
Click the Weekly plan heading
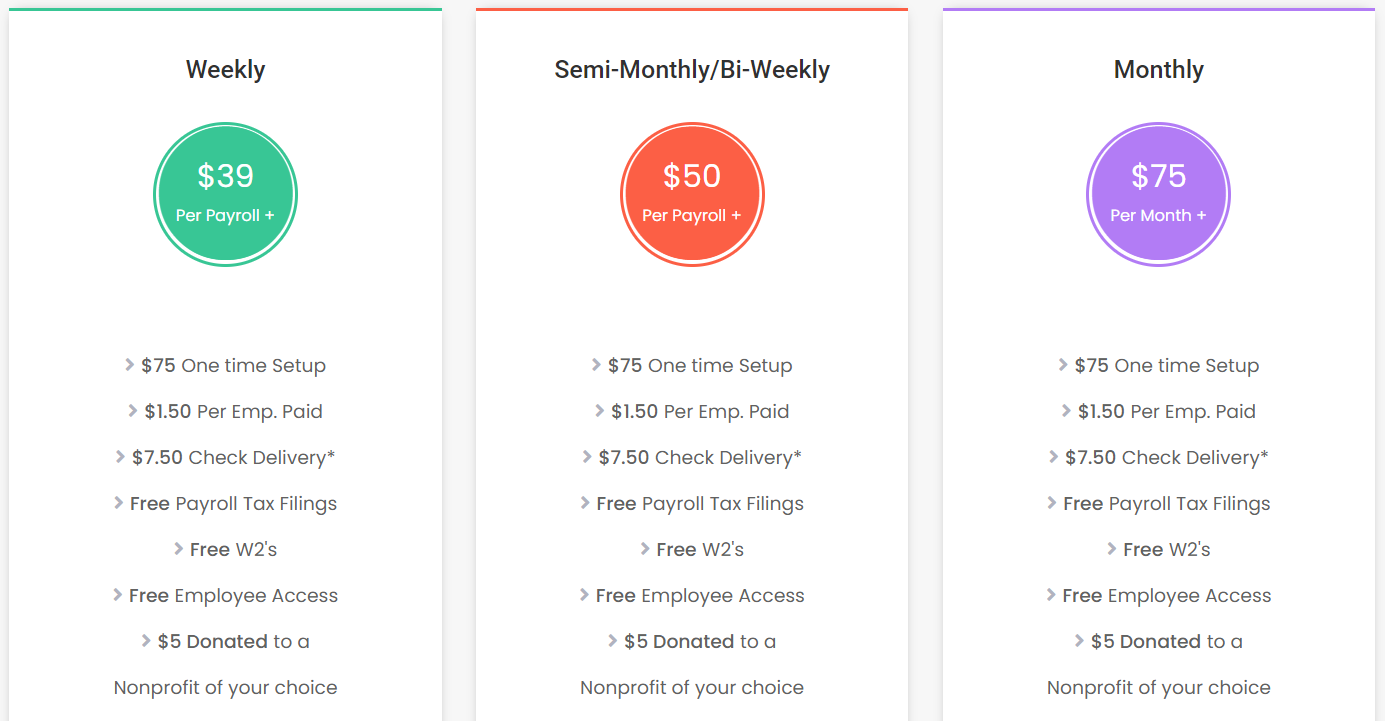[225, 70]
